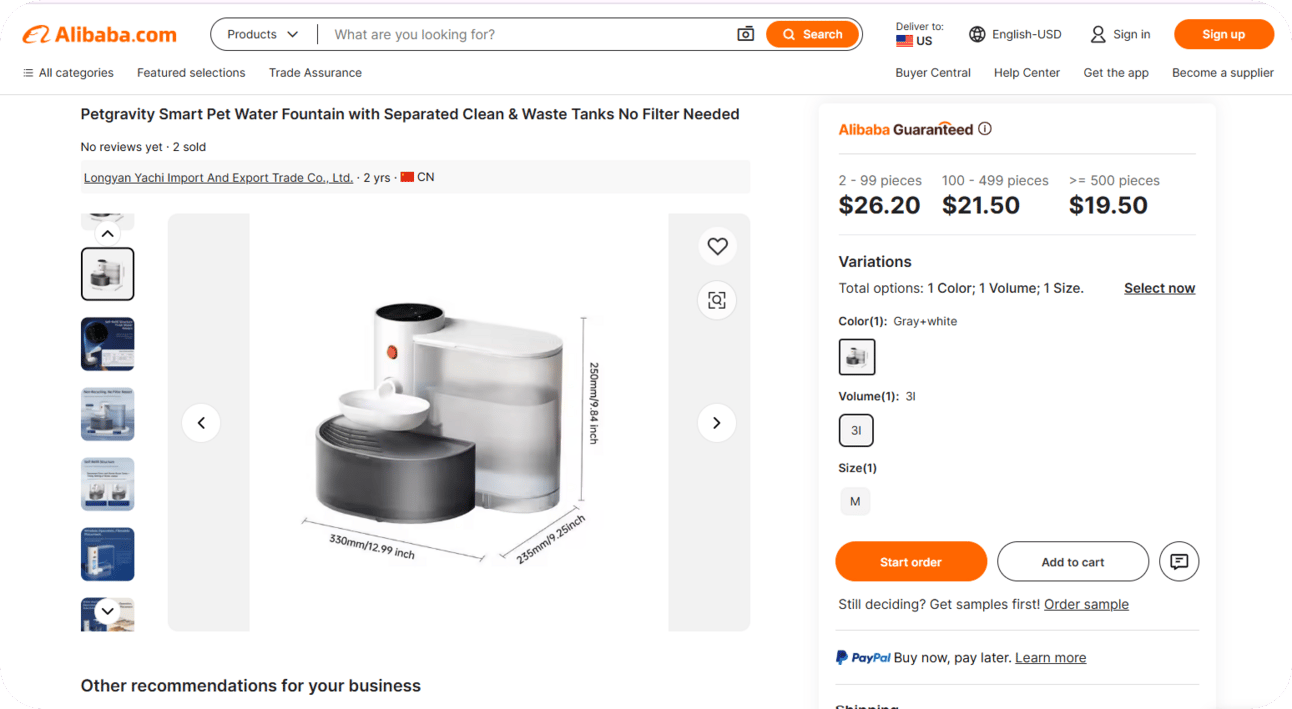This screenshot has width=1292, height=709.
Task: Open chat with supplier message icon
Action: tap(1179, 561)
